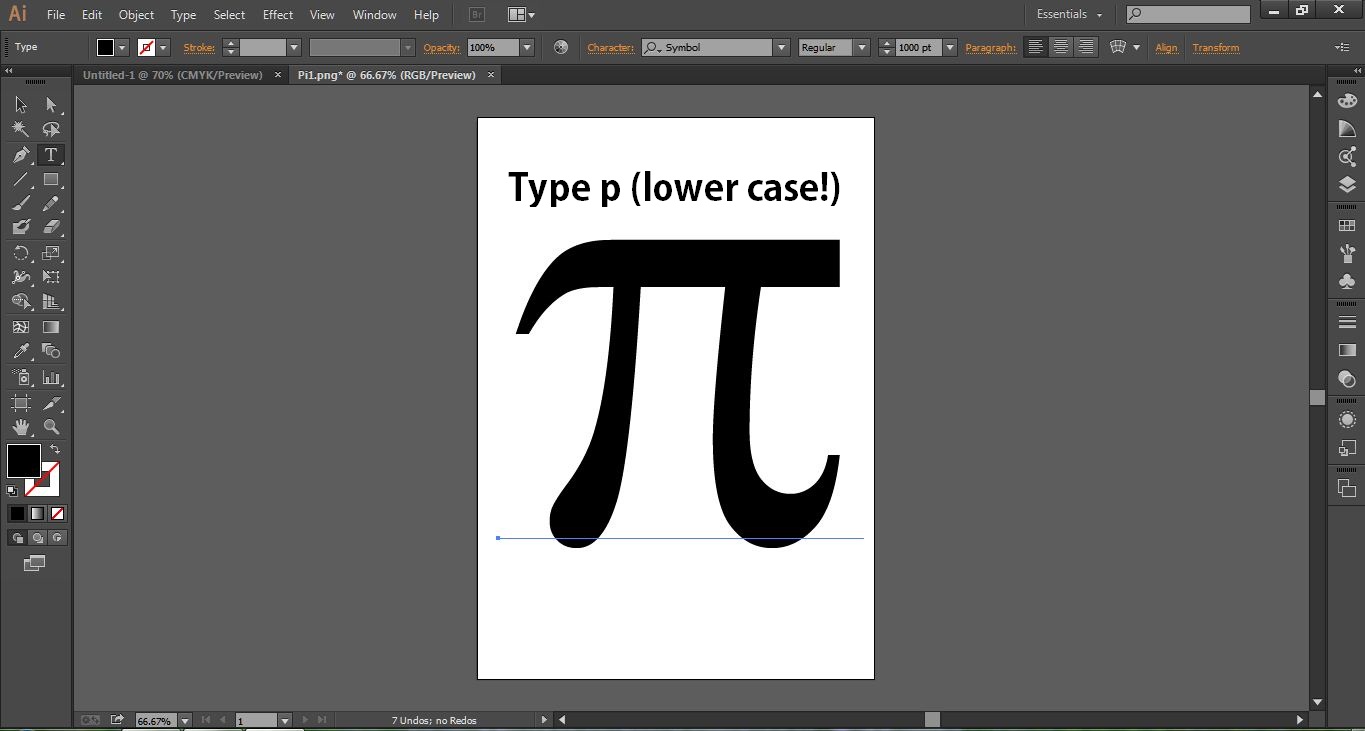Expand the Opacity dropdown
Viewport: 1365px width, 731px height.
527,47
